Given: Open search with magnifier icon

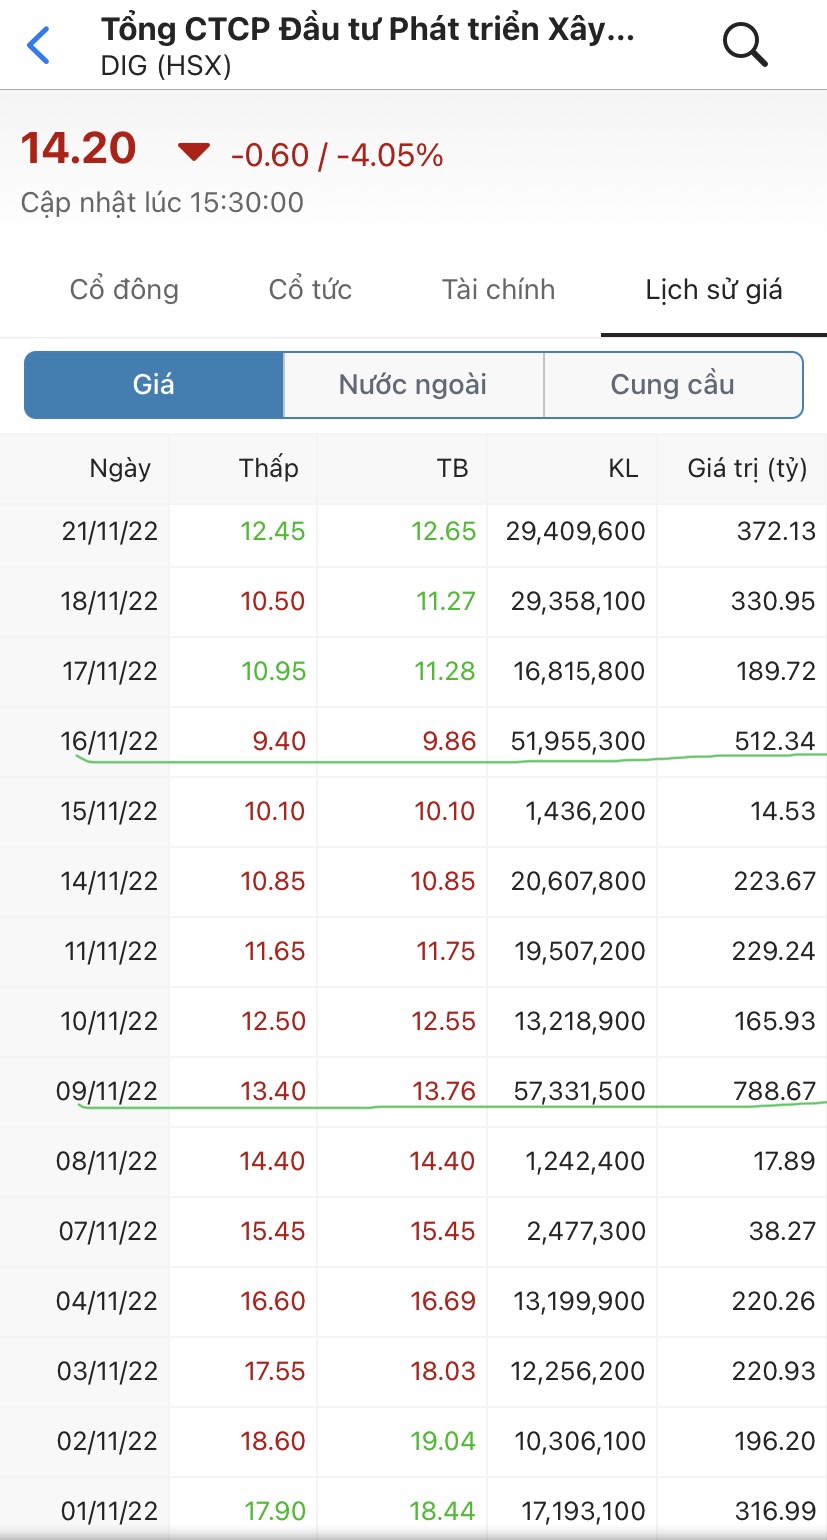Looking at the screenshot, I should pyautogui.click(x=744, y=45).
